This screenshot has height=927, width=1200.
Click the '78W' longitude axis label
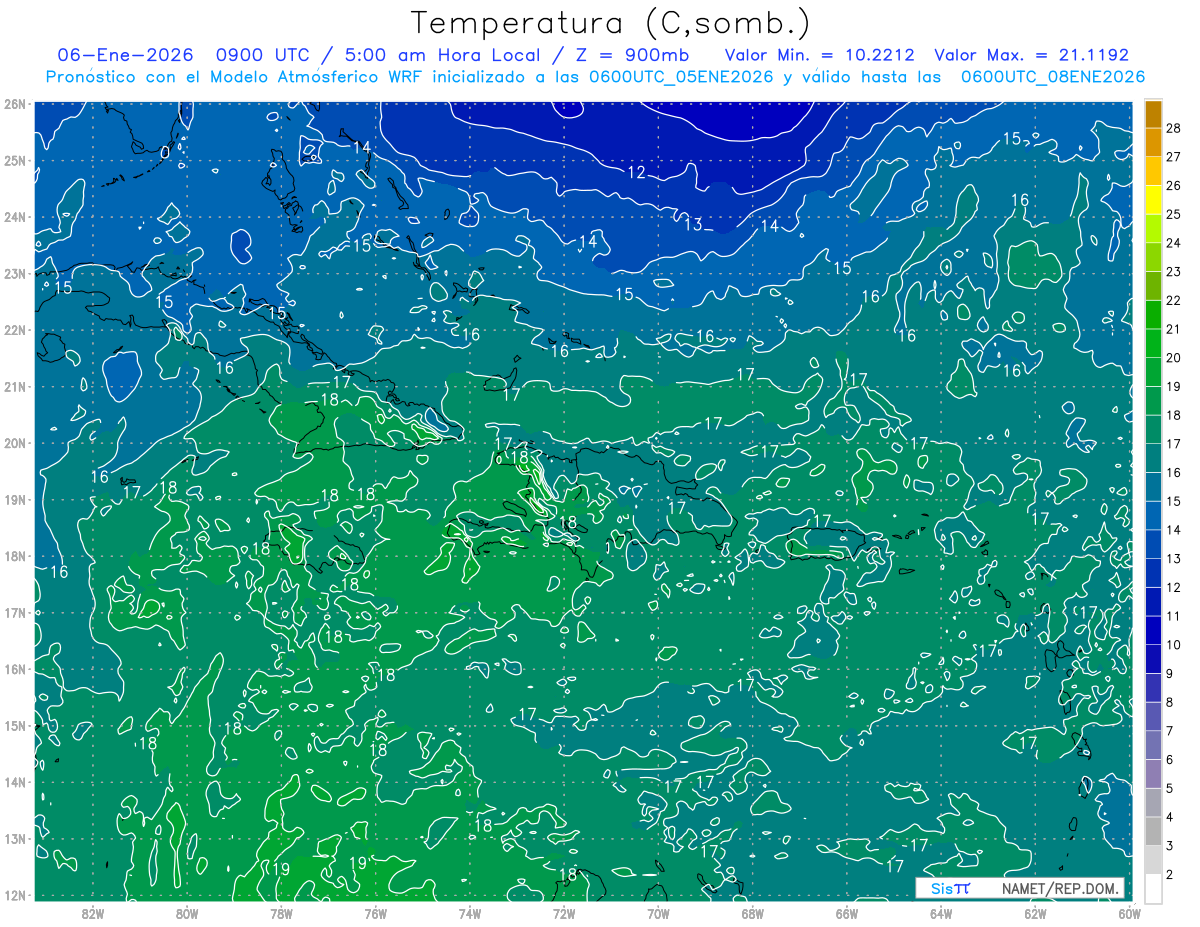click(x=281, y=913)
